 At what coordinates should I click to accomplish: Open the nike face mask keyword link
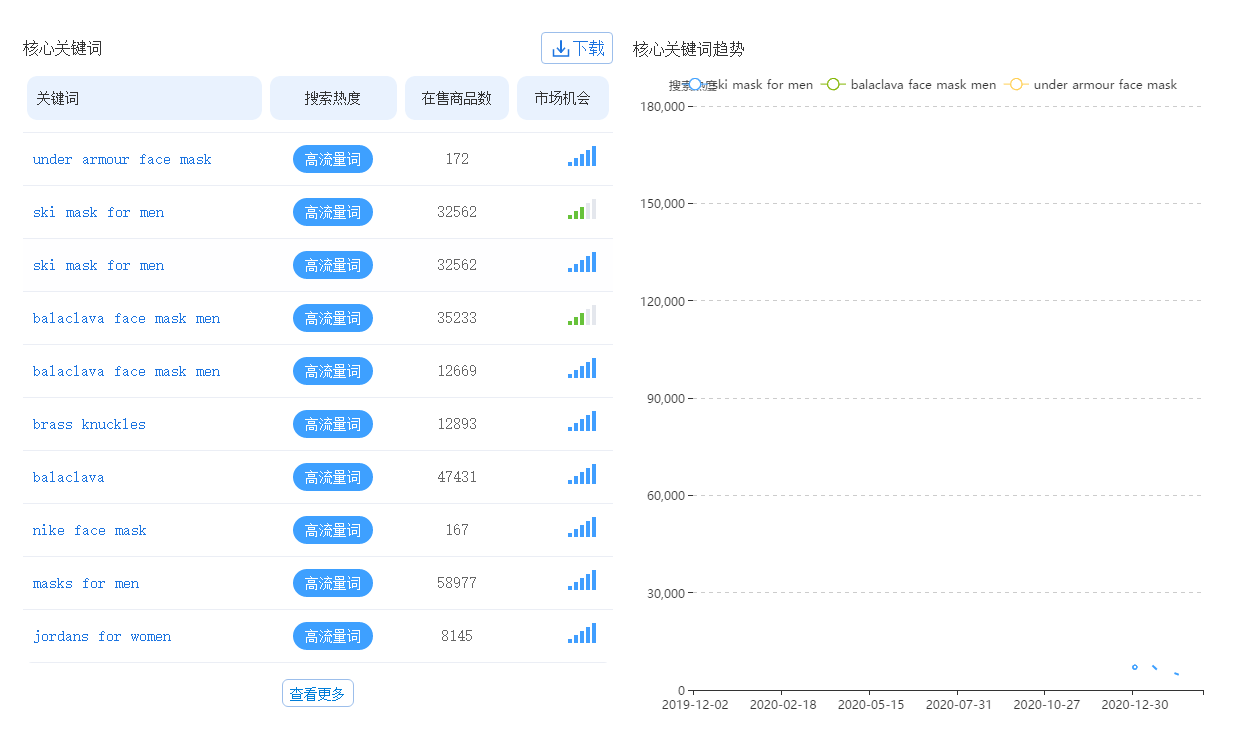[x=89, y=530]
